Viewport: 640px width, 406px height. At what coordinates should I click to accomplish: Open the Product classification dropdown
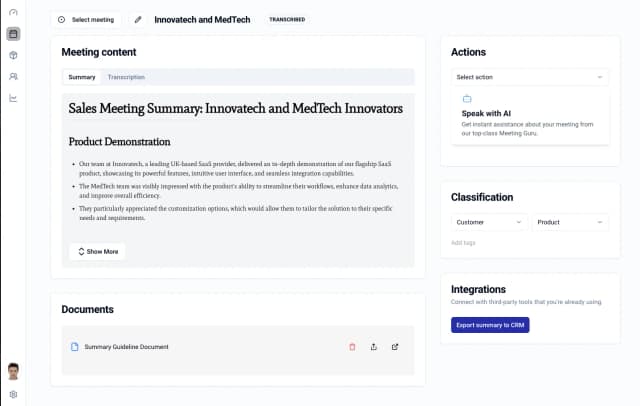570,222
